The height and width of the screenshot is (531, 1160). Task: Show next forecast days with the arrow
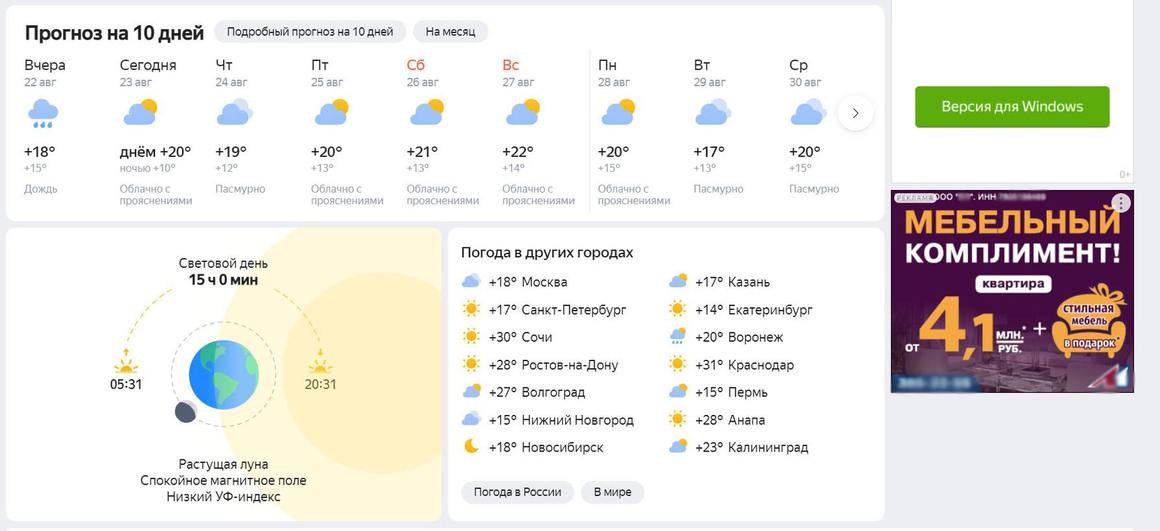(855, 113)
